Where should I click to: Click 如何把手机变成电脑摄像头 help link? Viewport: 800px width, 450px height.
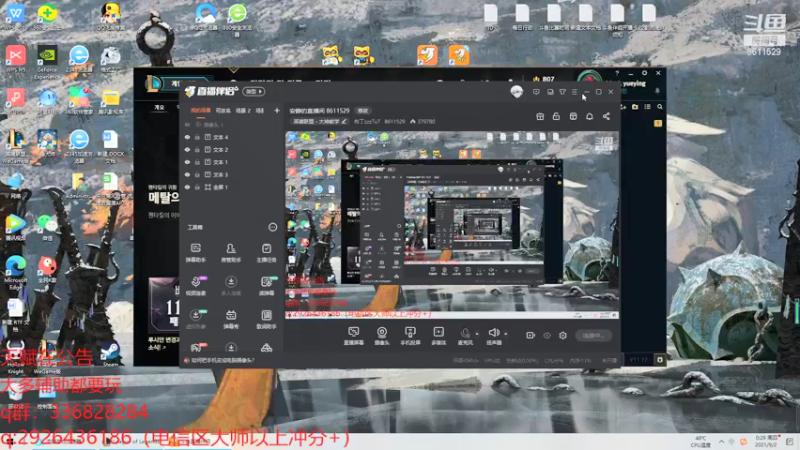click(x=222, y=360)
